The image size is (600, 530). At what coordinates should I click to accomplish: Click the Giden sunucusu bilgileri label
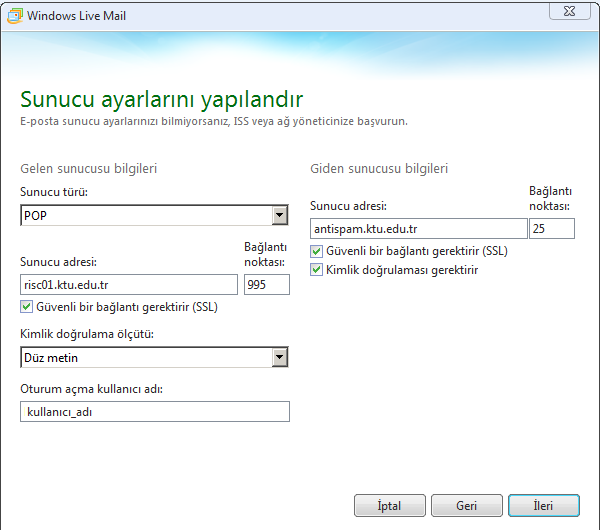379,169
